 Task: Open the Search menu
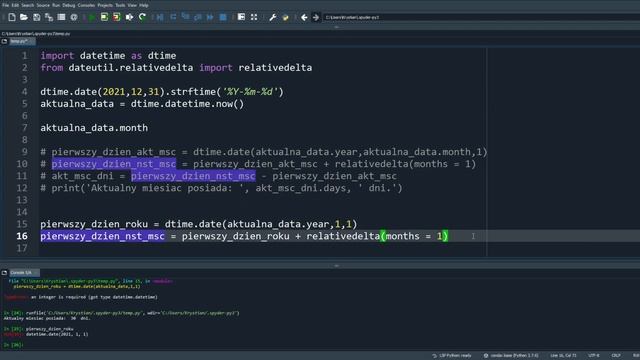pos(27,5)
